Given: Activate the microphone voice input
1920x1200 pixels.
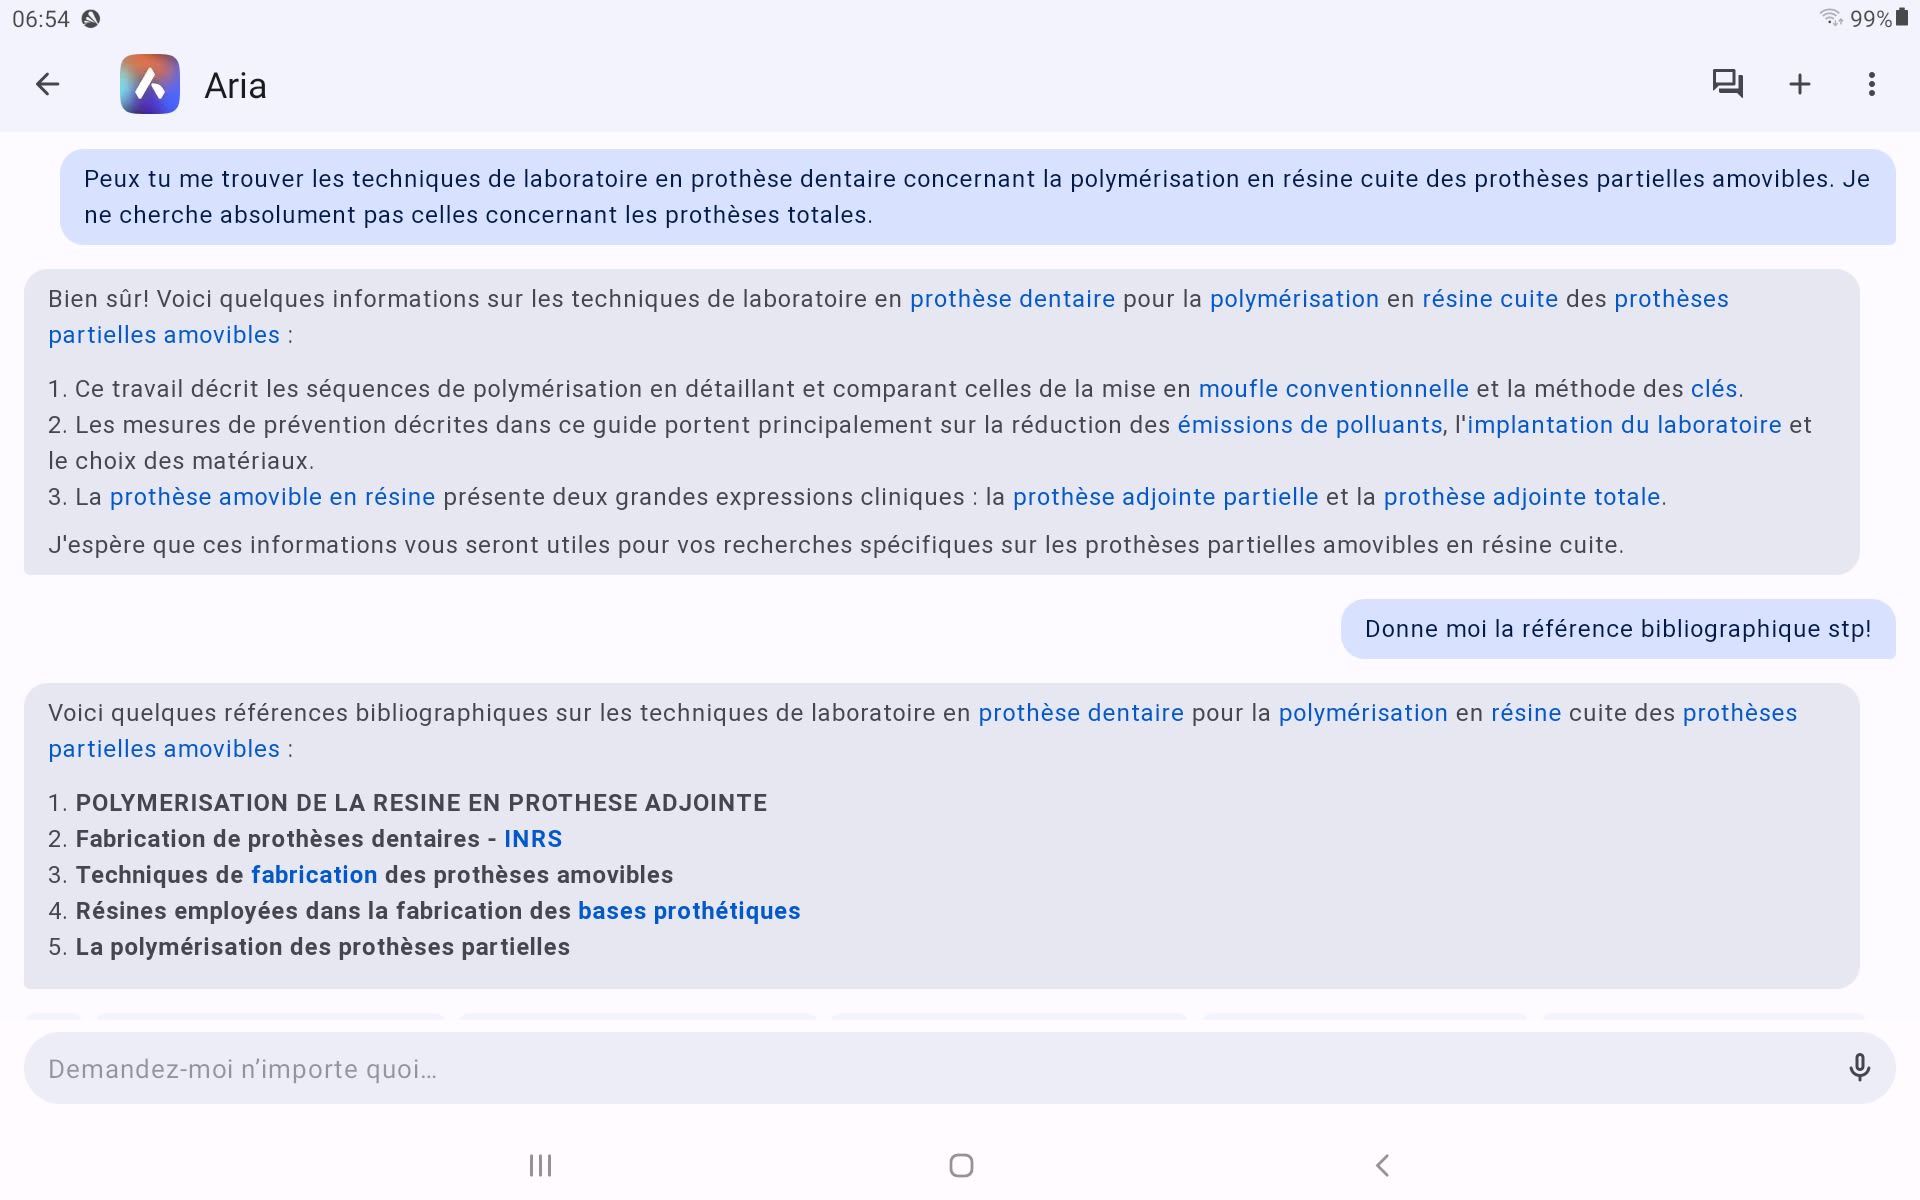Looking at the screenshot, I should point(1859,1068).
